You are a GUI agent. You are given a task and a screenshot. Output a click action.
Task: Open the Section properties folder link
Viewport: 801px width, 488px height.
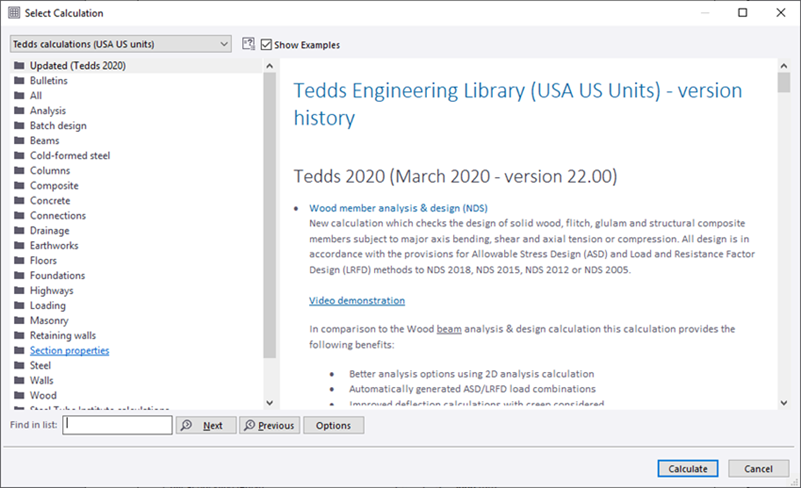(x=69, y=351)
